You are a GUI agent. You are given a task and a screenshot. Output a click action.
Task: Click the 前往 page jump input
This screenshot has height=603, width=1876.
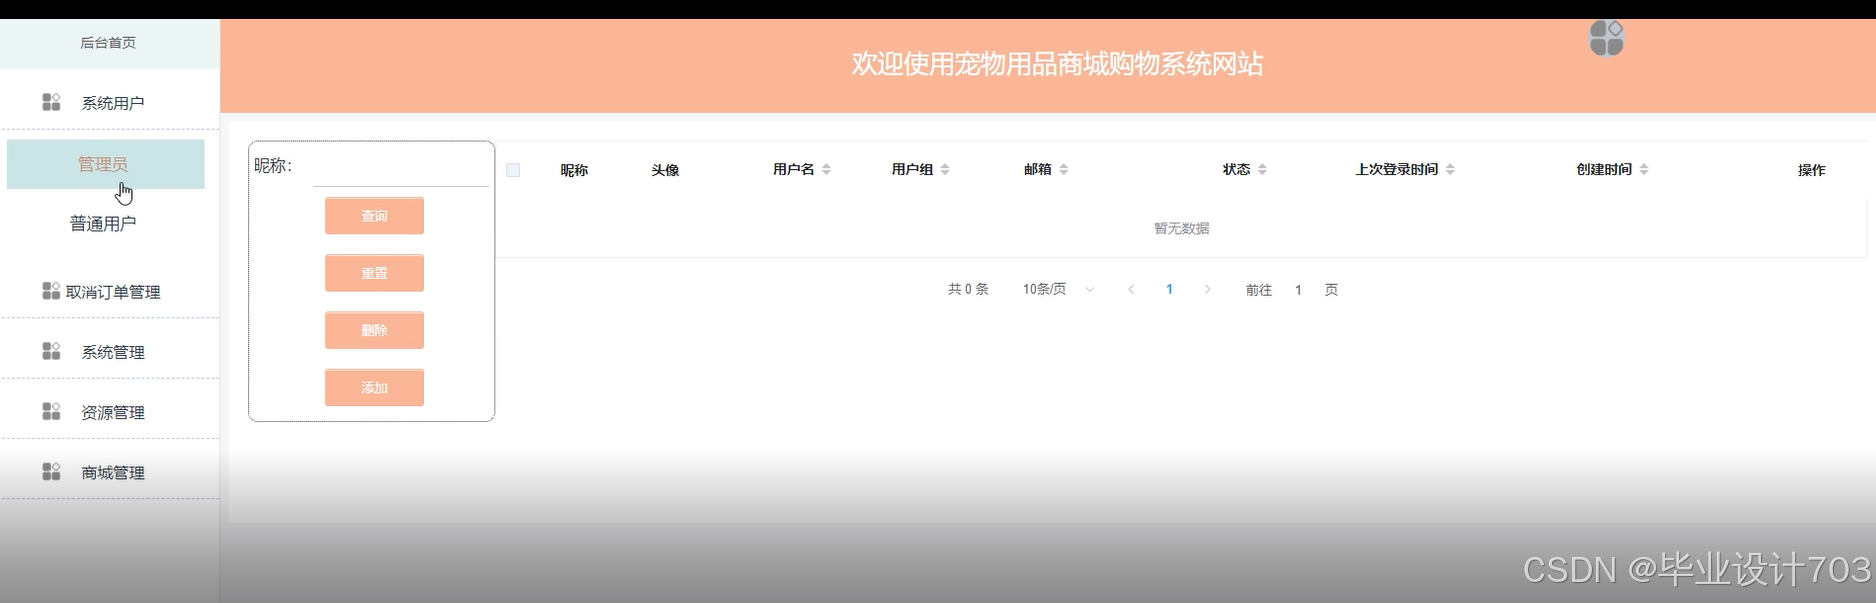(x=1298, y=290)
